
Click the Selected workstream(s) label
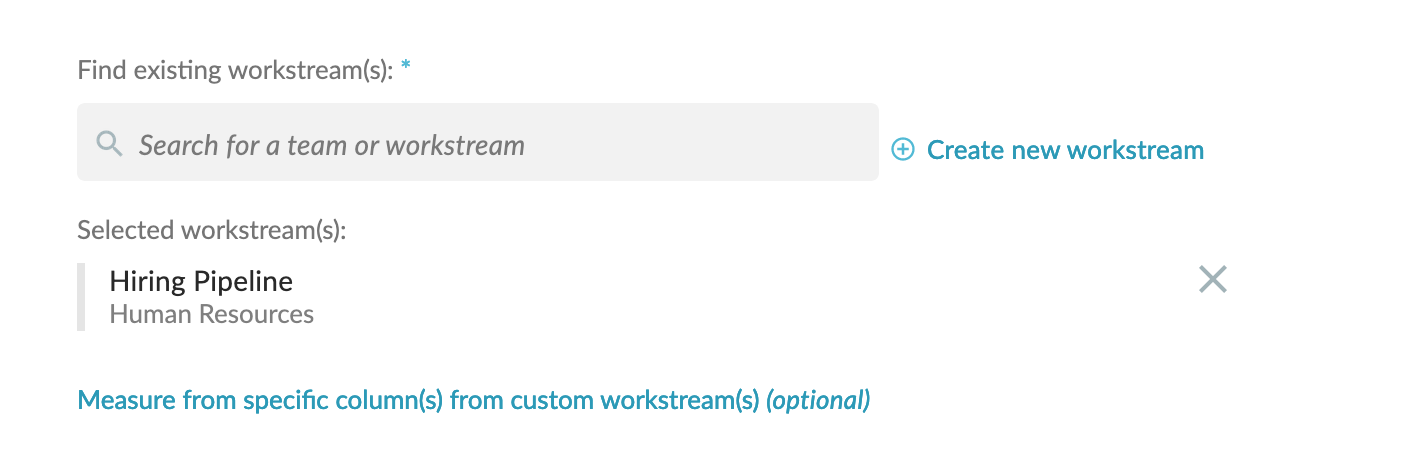click(212, 230)
